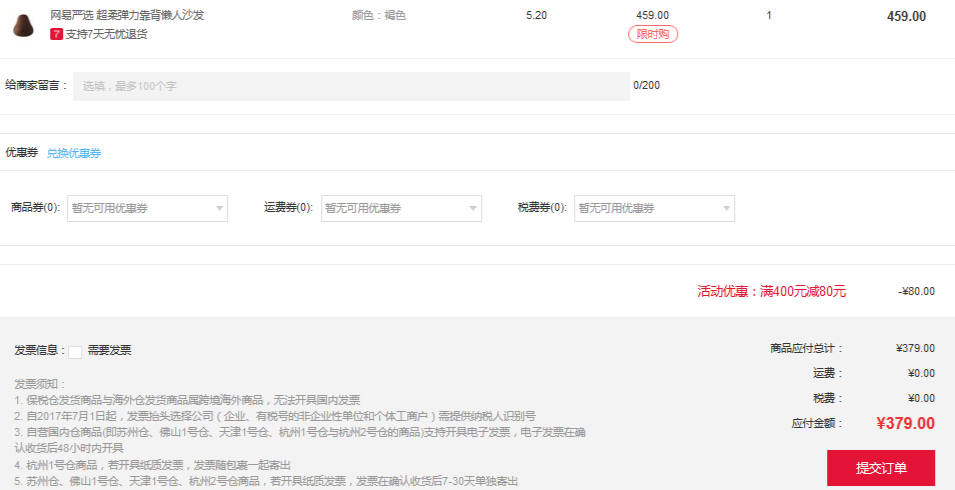Click the bold subtotal 459.00
Image resolution: width=955 pixels, height=490 pixels.
click(906, 16)
